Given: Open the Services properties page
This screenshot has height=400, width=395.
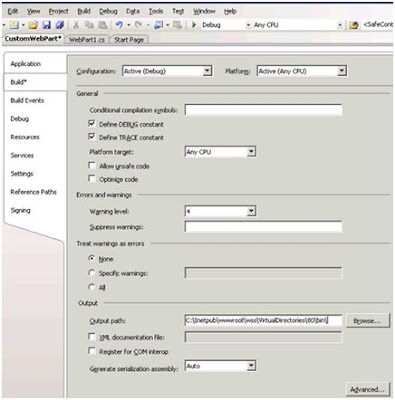Looking at the screenshot, I should point(22,155).
